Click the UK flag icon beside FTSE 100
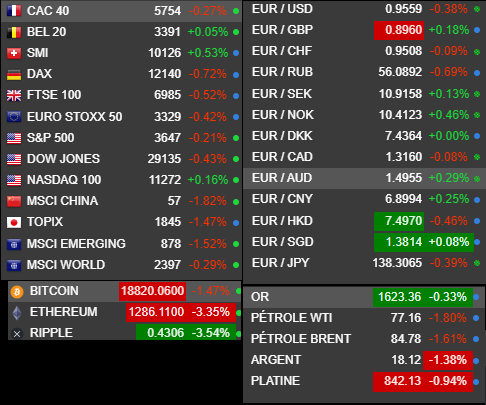Screen dimensions: 486x405 click(x=14, y=95)
